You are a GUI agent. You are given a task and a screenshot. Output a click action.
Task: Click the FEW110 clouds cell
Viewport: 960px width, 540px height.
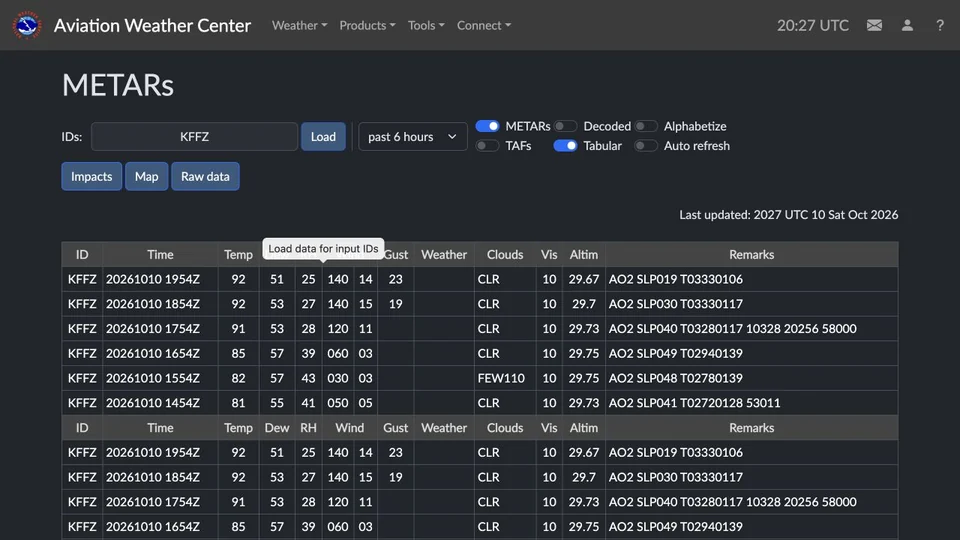coord(505,378)
